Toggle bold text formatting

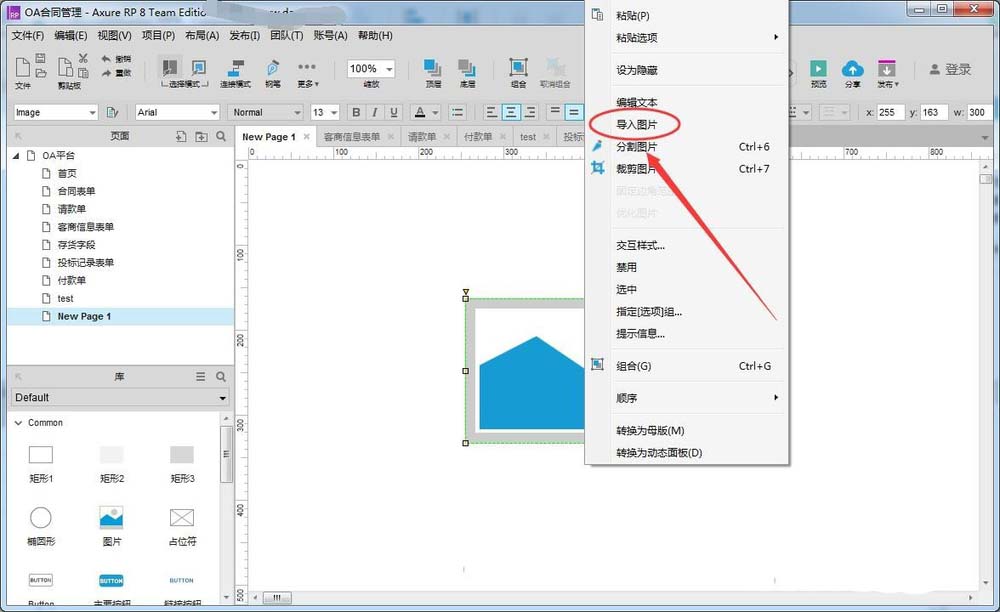pos(356,113)
